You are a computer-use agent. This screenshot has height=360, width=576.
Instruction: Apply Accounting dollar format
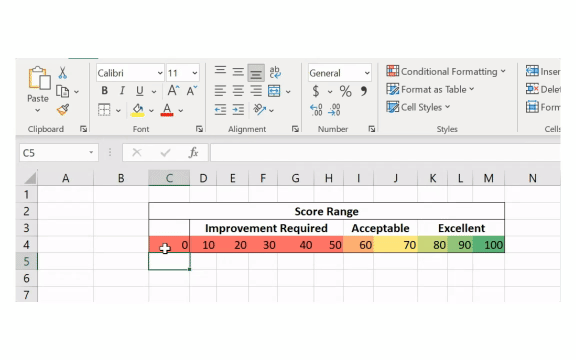point(316,91)
